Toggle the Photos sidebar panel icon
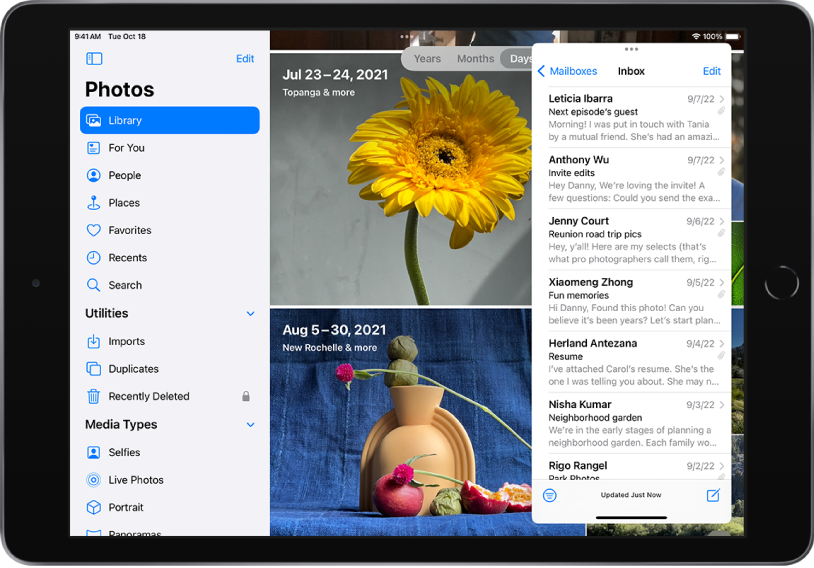 pyautogui.click(x=94, y=59)
